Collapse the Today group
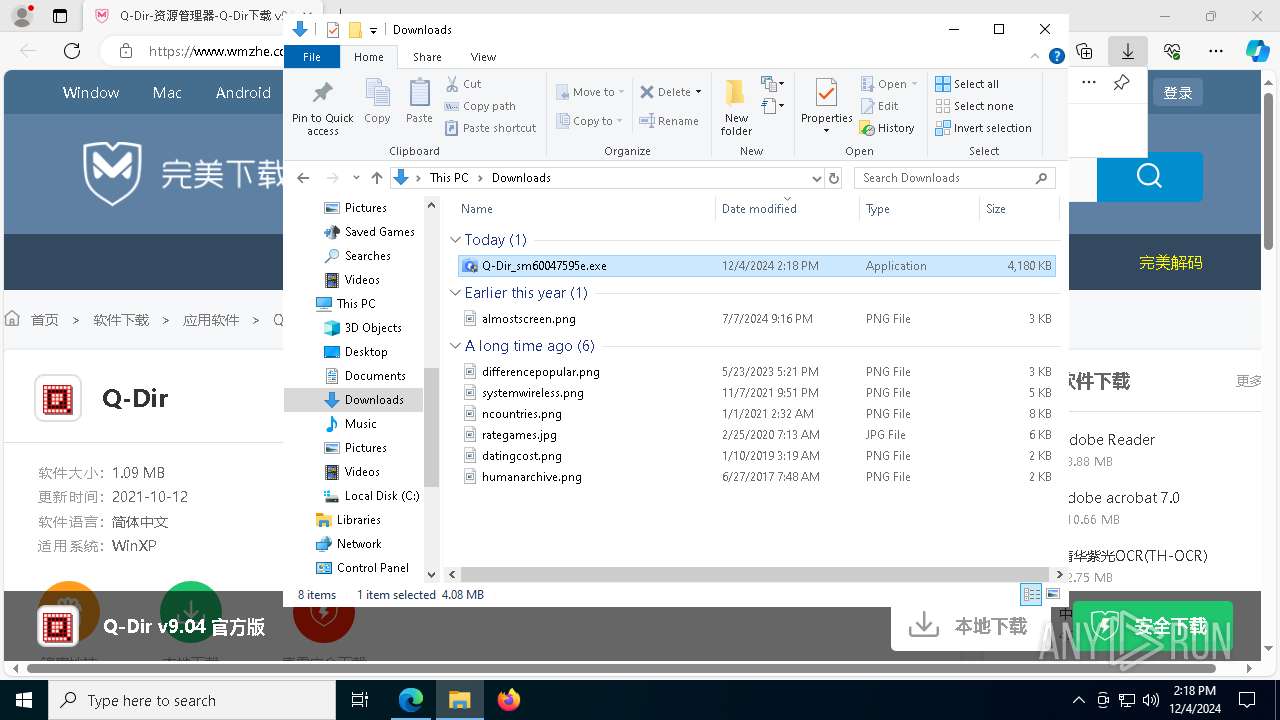The image size is (1280, 720). point(456,240)
